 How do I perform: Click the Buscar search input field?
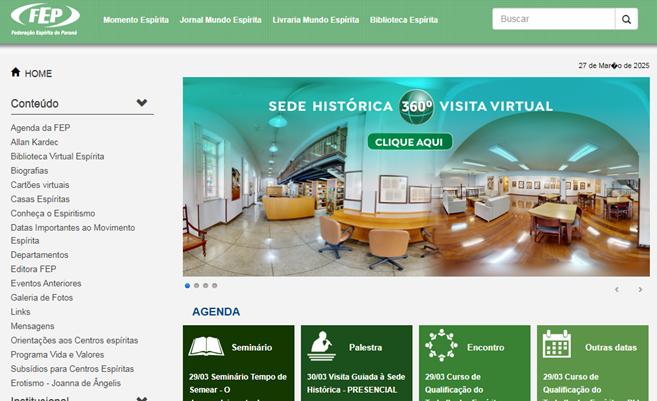(554, 19)
